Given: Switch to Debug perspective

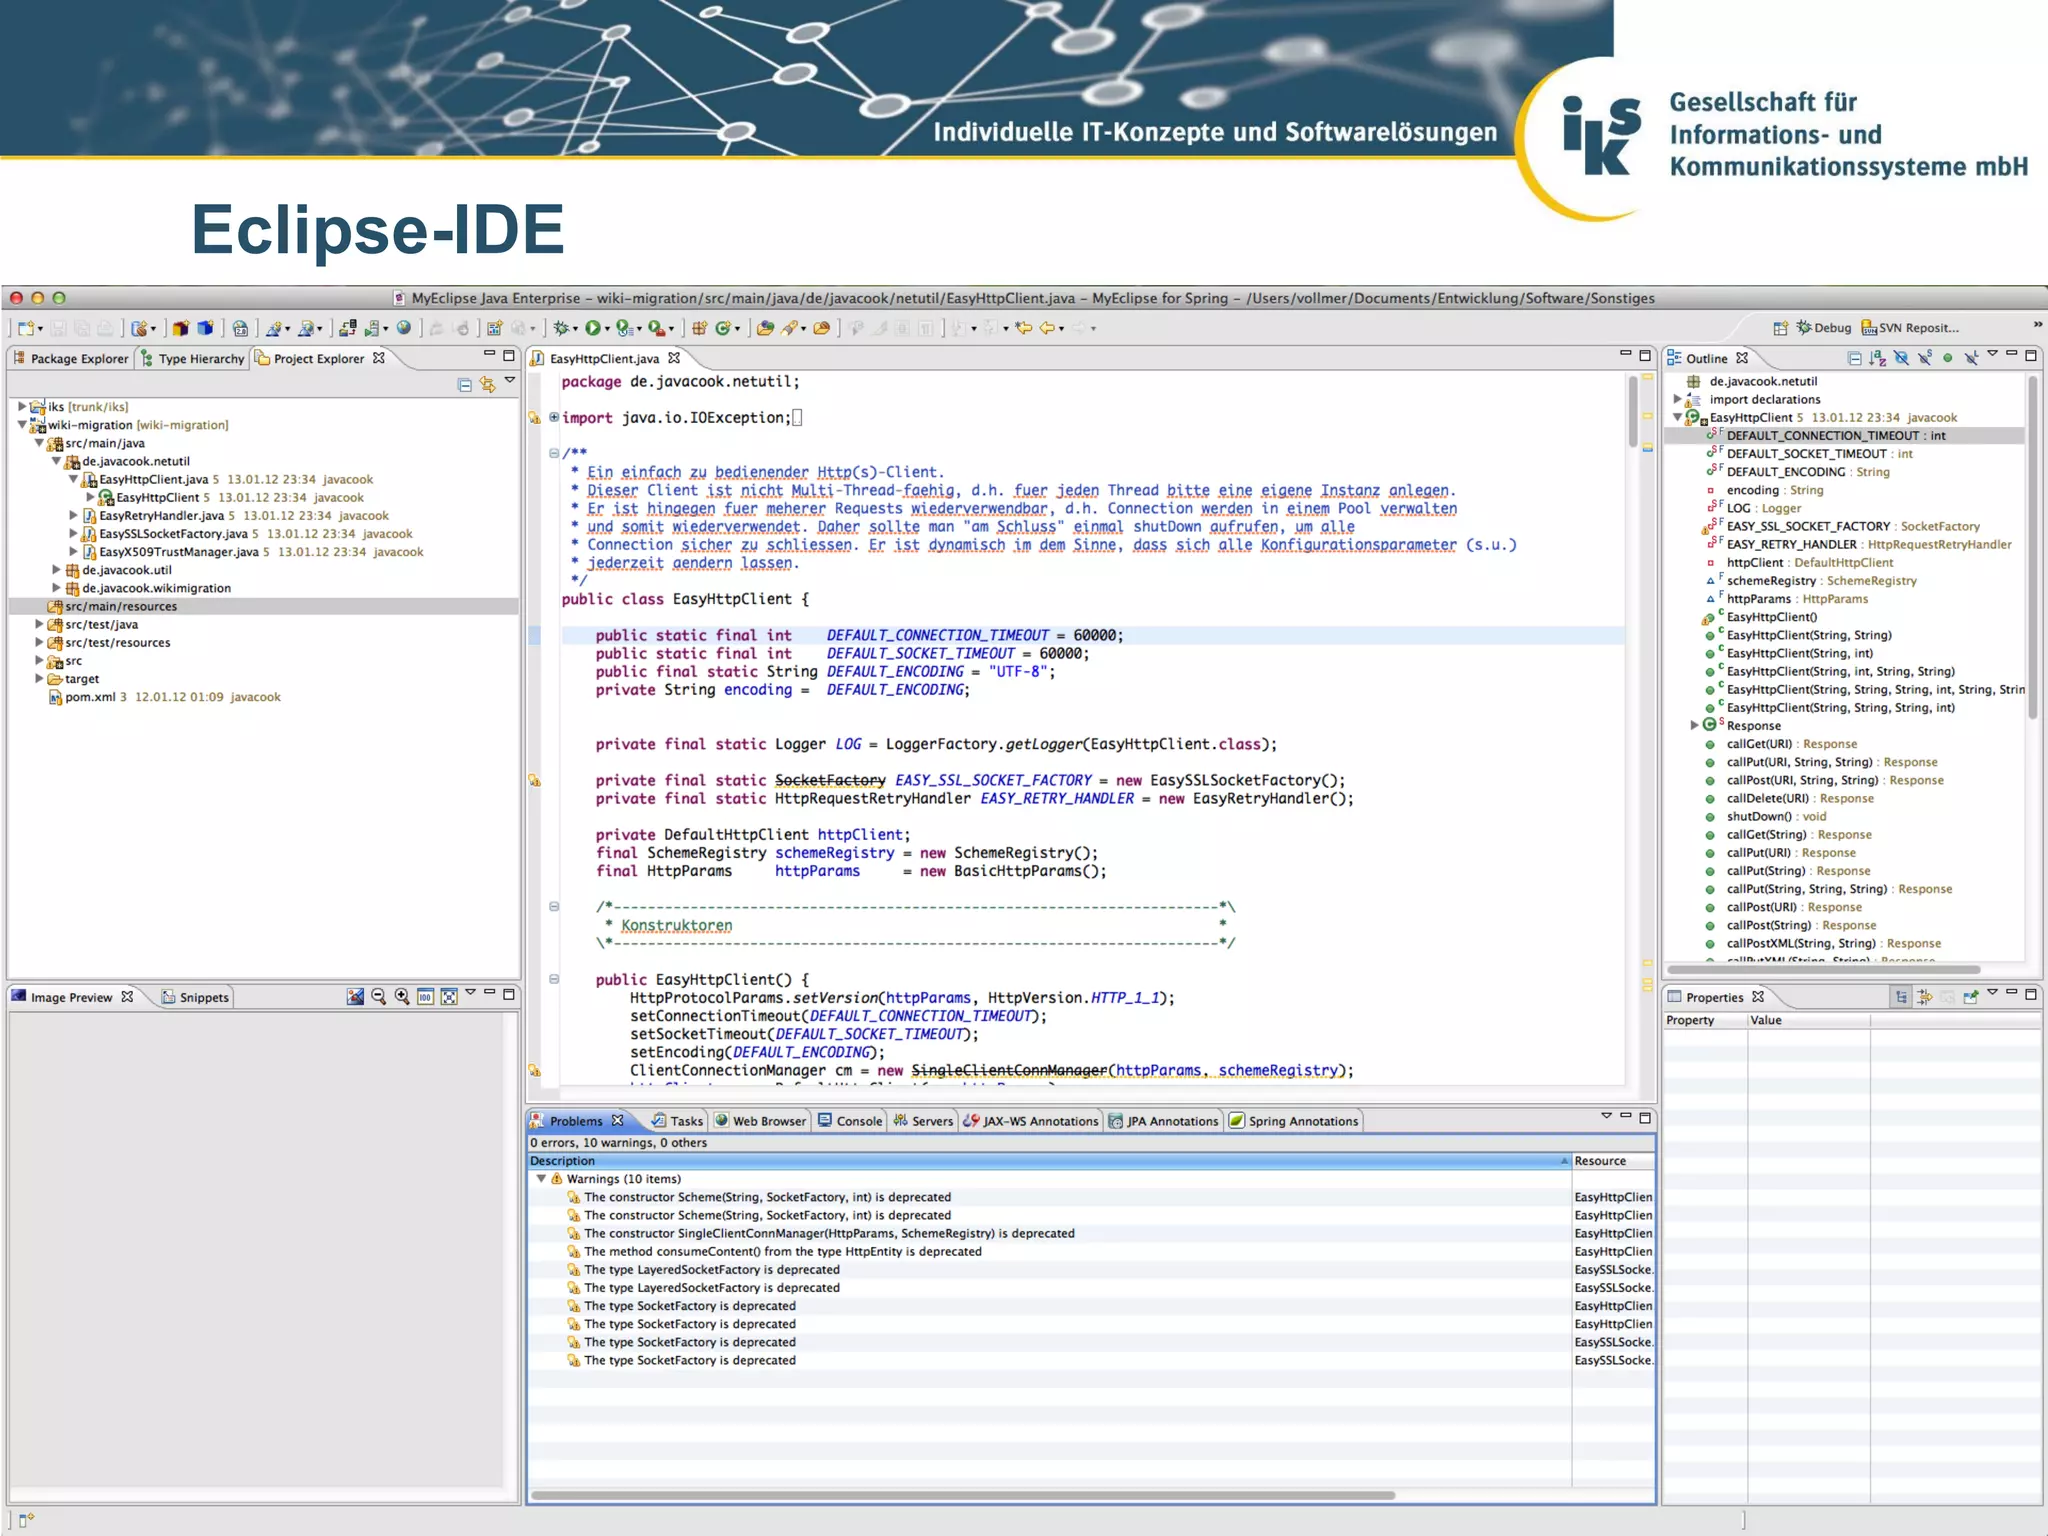Looking at the screenshot, I should point(1824,328).
